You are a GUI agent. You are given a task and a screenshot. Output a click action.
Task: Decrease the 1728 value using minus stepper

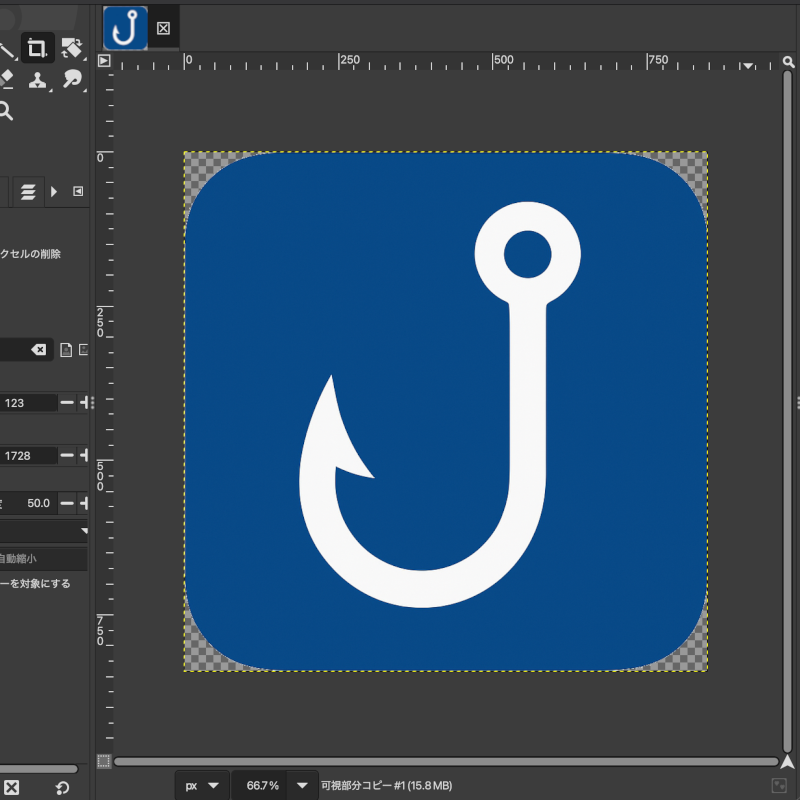coord(67,456)
